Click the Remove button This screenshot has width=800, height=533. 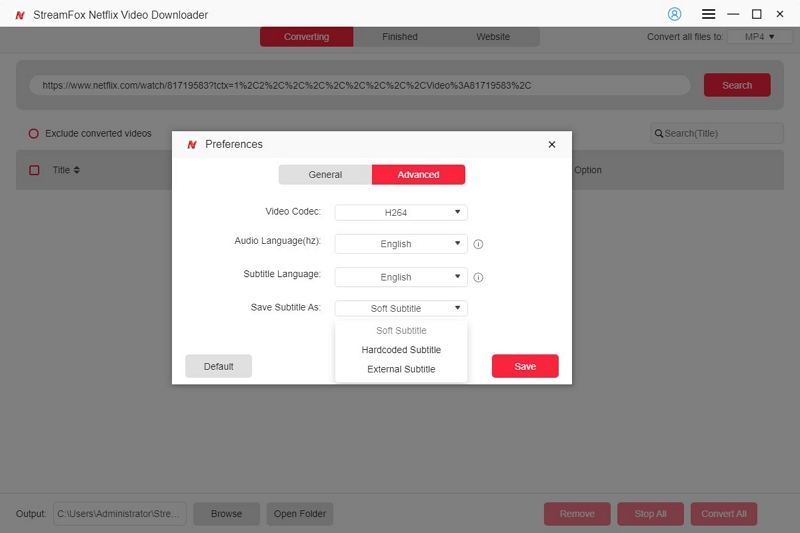tap(577, 514)
